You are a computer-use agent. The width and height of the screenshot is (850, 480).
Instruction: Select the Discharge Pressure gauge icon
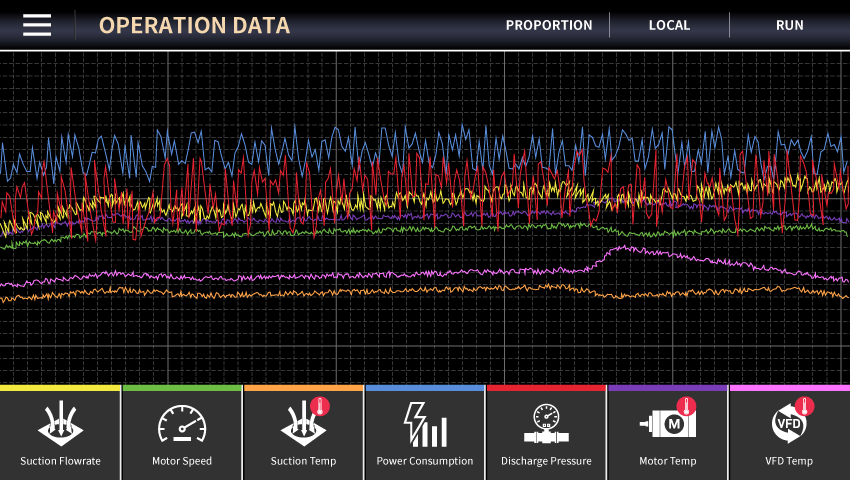(x=546, y=425)
